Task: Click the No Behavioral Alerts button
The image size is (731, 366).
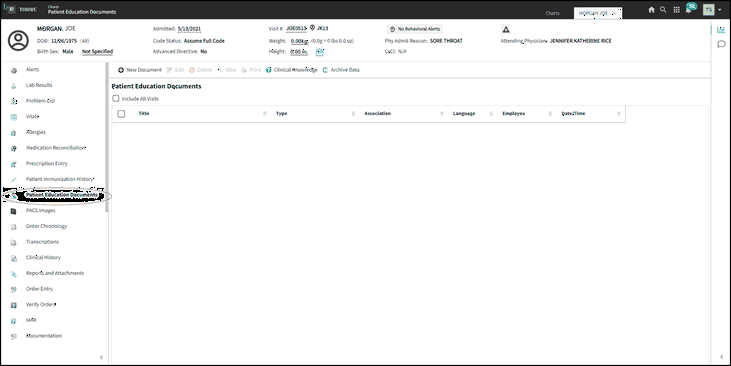Action: pos(414,29)
